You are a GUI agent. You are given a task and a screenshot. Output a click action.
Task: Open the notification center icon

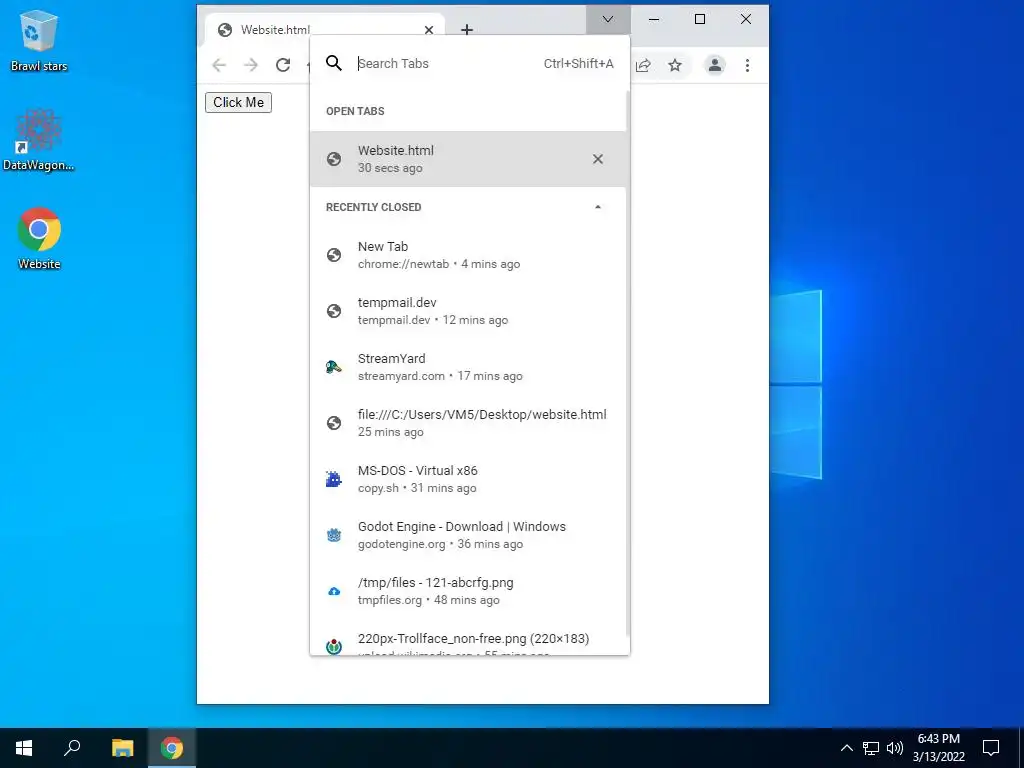click(991, 748)
